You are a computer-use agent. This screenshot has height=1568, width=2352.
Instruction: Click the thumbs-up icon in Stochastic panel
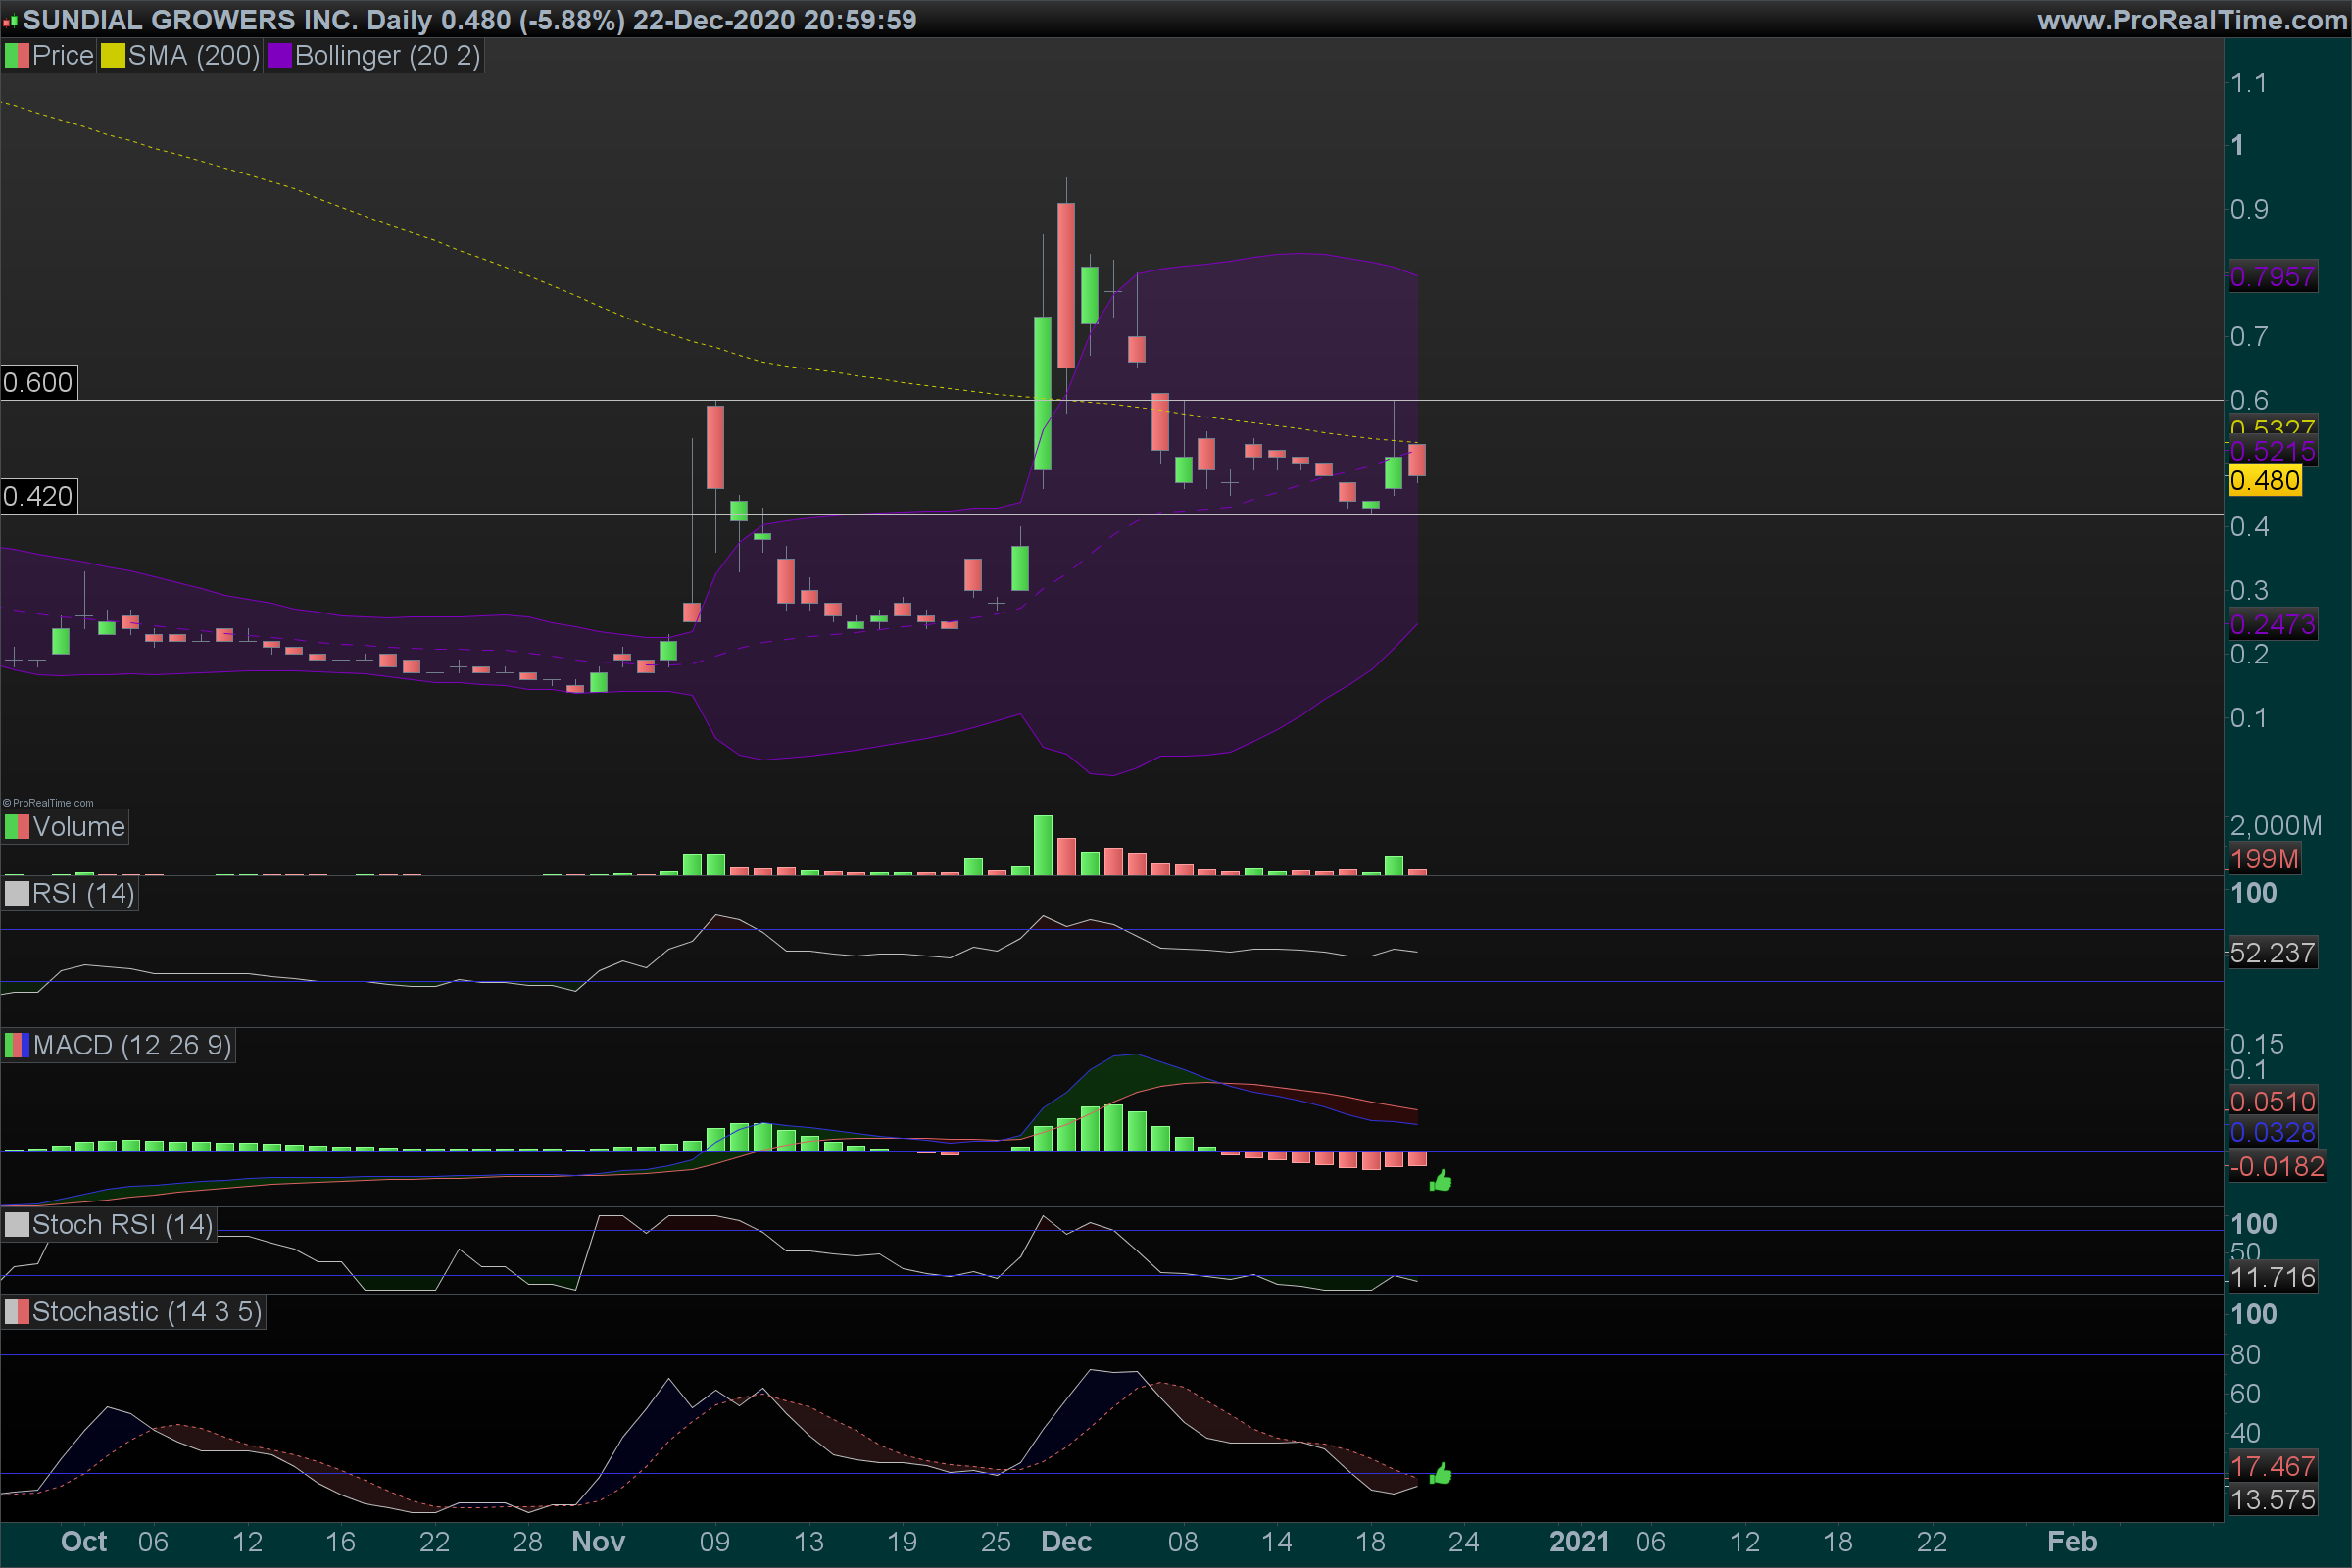1440,1474
